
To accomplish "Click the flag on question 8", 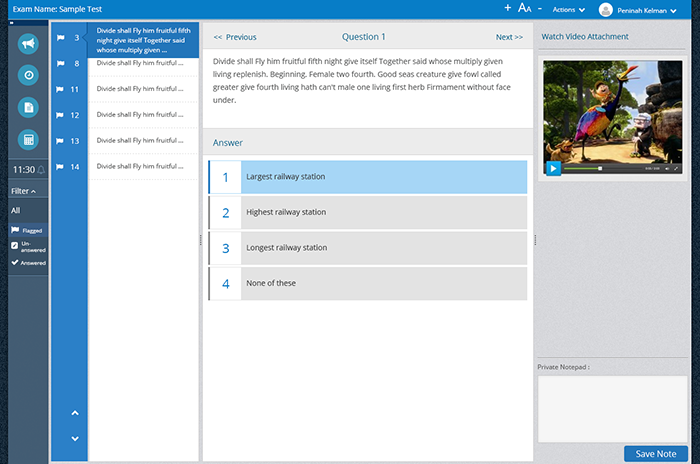I will (x=61, y=64).
